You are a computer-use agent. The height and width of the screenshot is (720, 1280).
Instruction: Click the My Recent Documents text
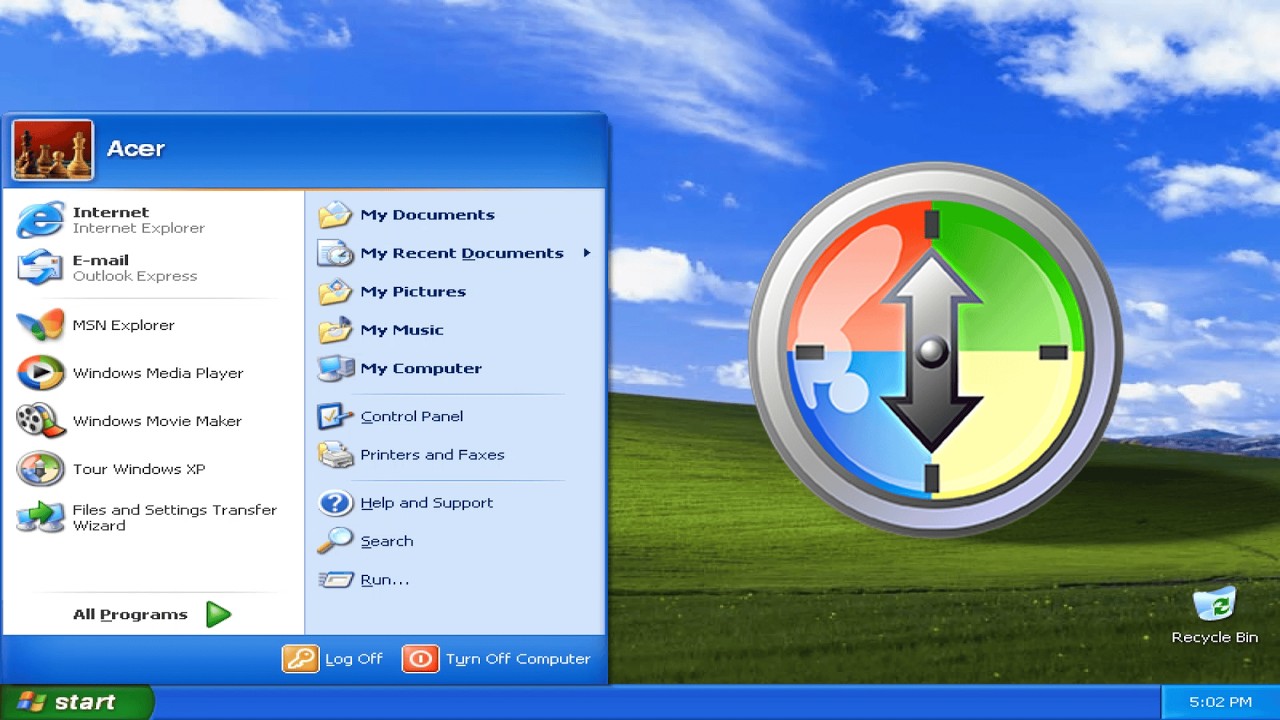click(462, 253)
